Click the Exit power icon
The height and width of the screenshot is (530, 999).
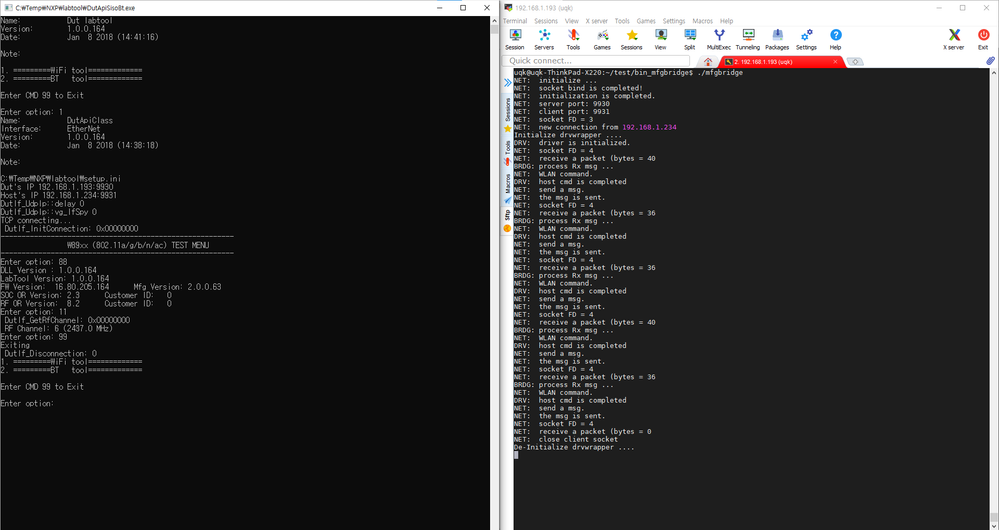point(983,39)
